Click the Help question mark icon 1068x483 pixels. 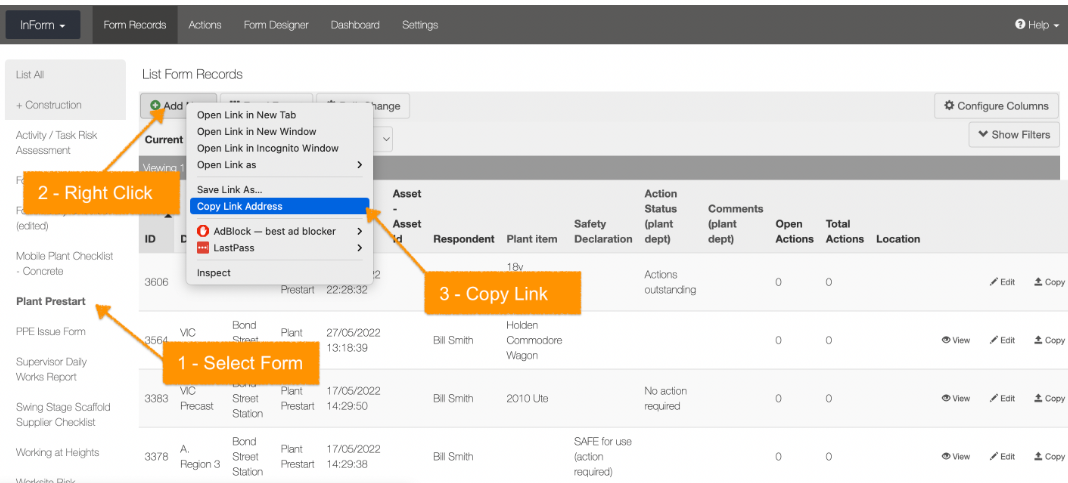point(1020,25)
